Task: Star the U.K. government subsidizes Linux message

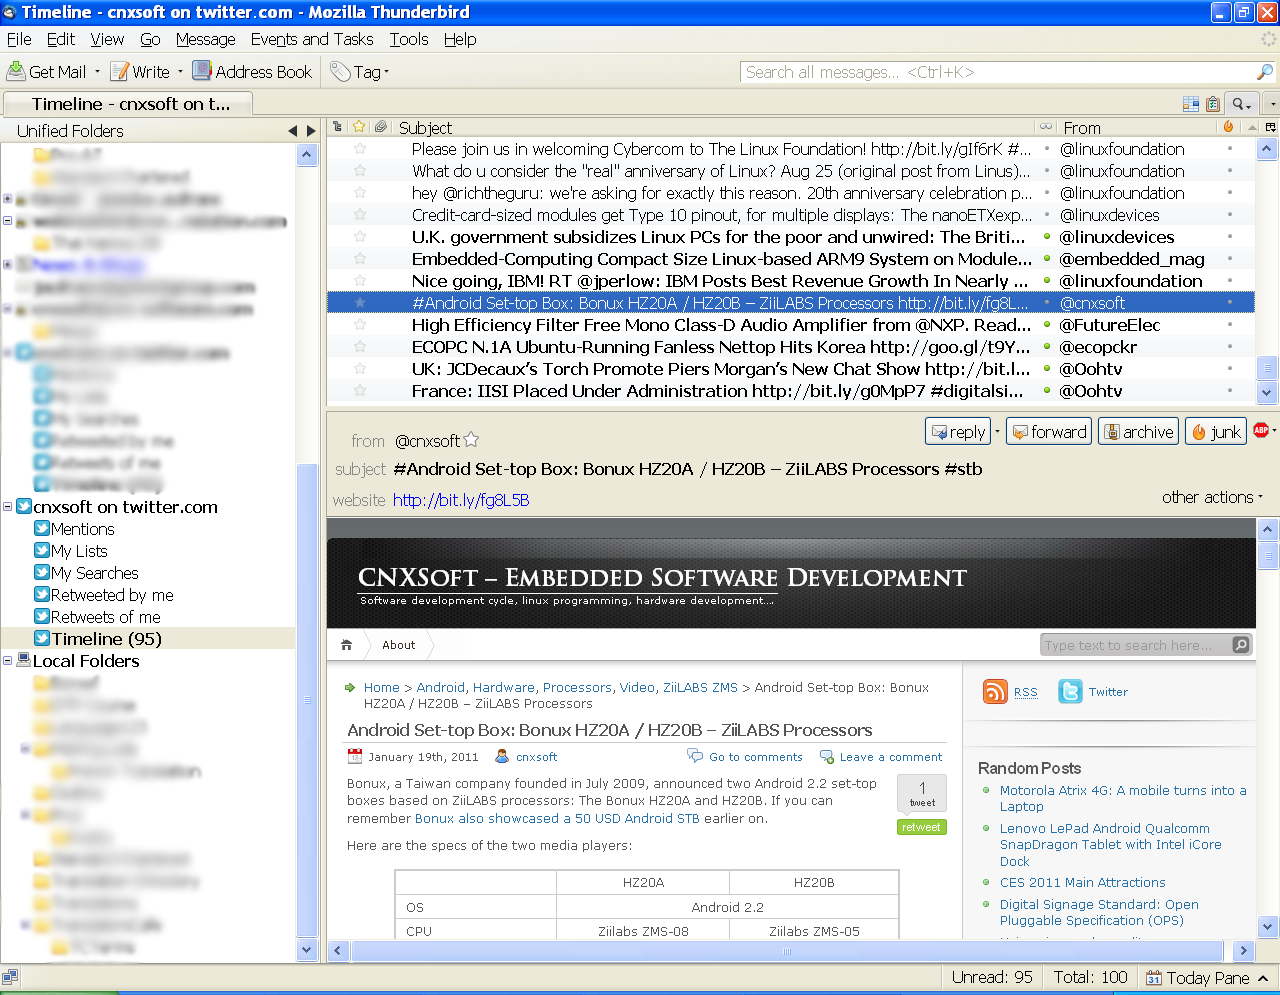Action: coord(360,236)
